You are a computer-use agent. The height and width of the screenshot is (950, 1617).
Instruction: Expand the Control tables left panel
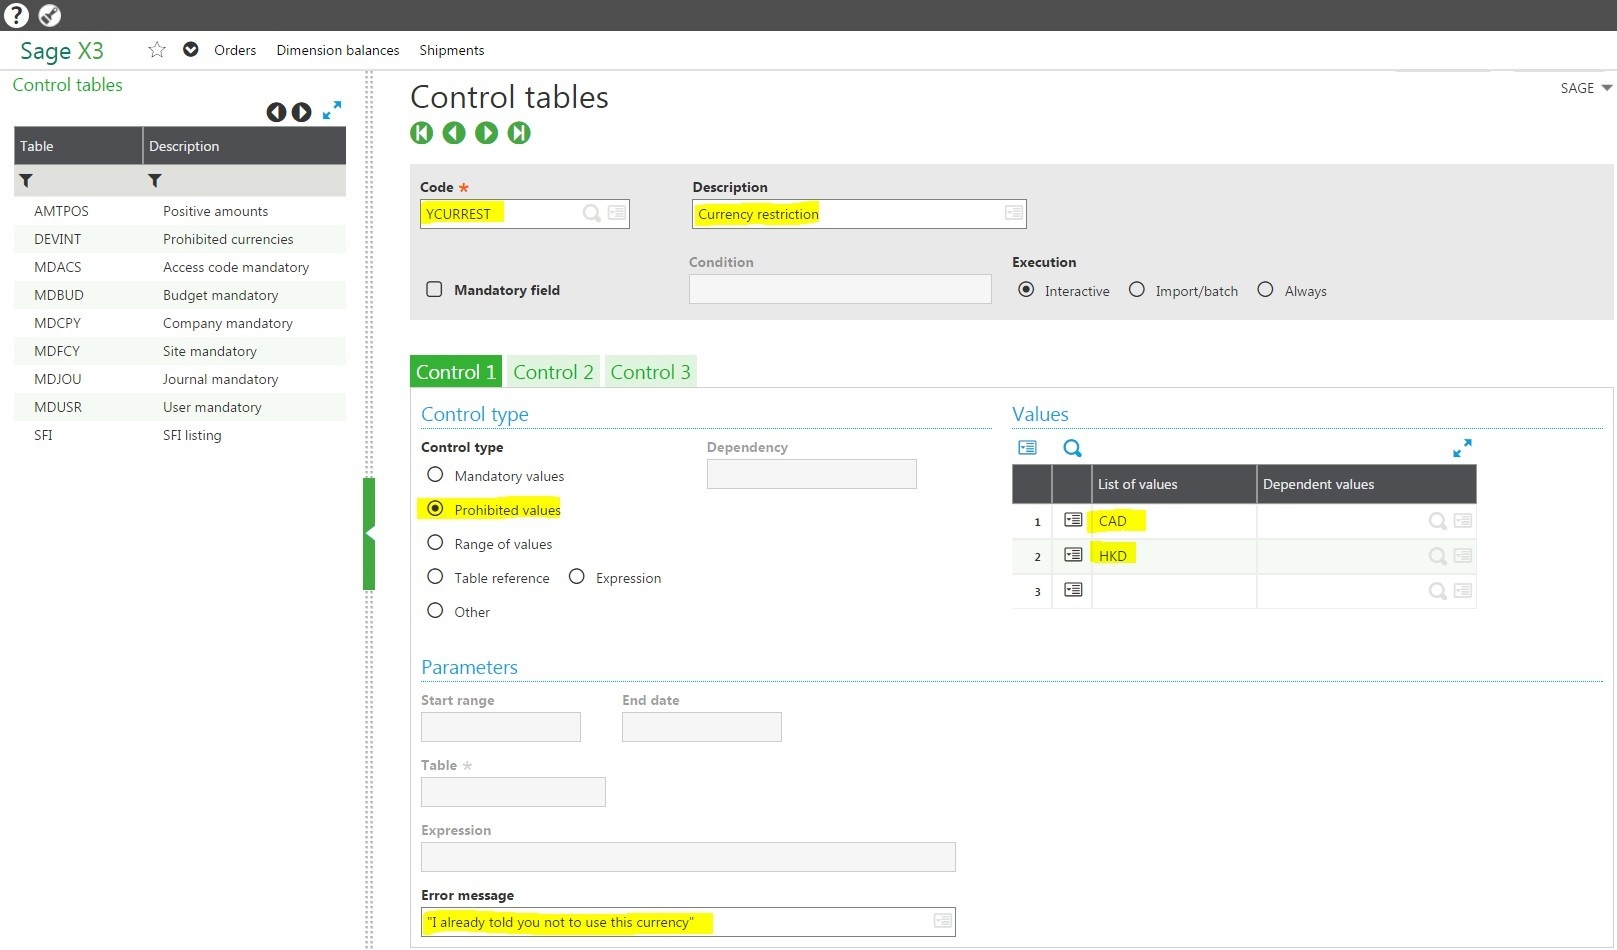[332, 110]
